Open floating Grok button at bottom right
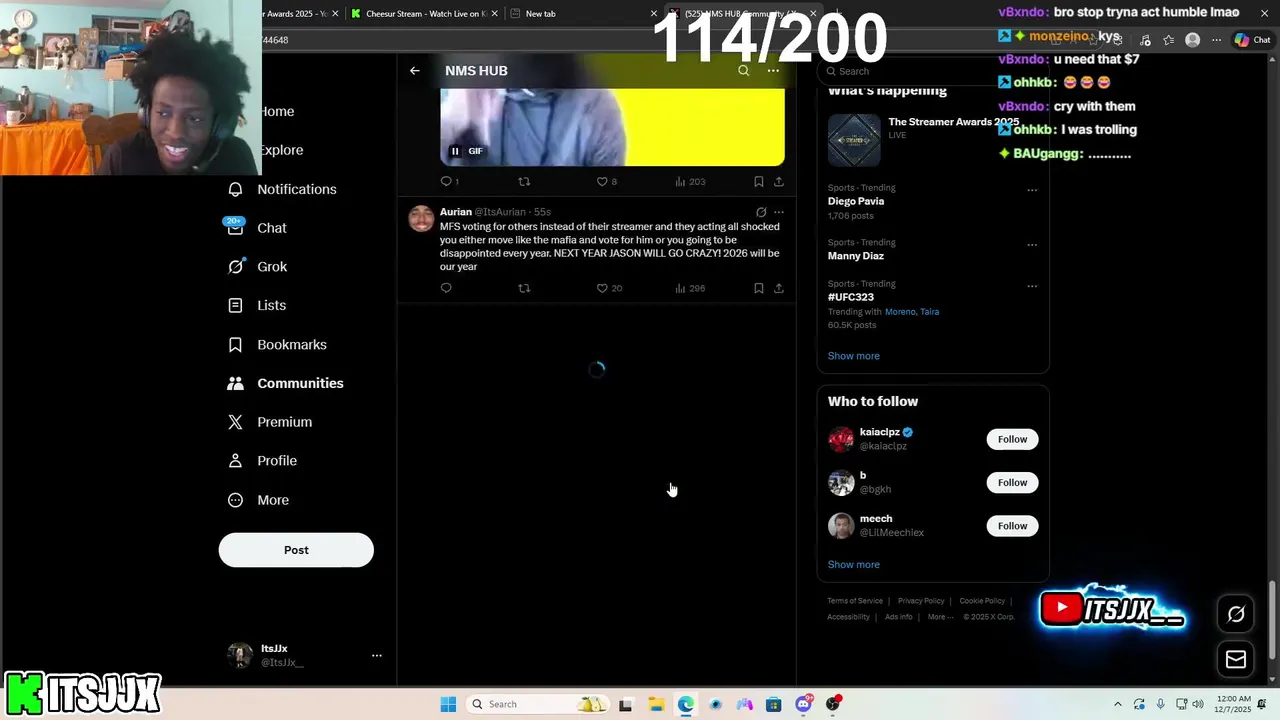The width and height of the screenshot is (1280, 720). click(1236, 614)
